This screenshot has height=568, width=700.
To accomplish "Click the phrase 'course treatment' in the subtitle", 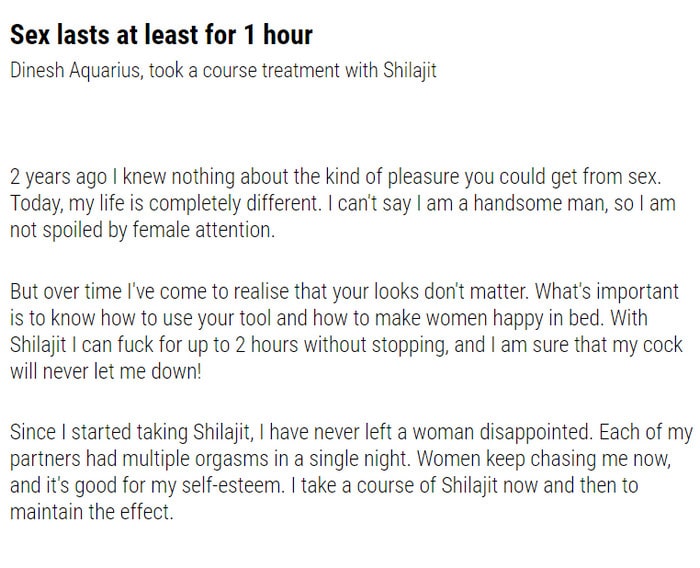I will 271,71.
